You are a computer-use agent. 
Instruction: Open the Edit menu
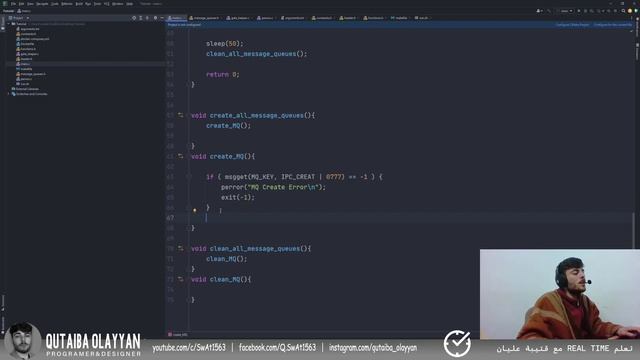[22, 4]
